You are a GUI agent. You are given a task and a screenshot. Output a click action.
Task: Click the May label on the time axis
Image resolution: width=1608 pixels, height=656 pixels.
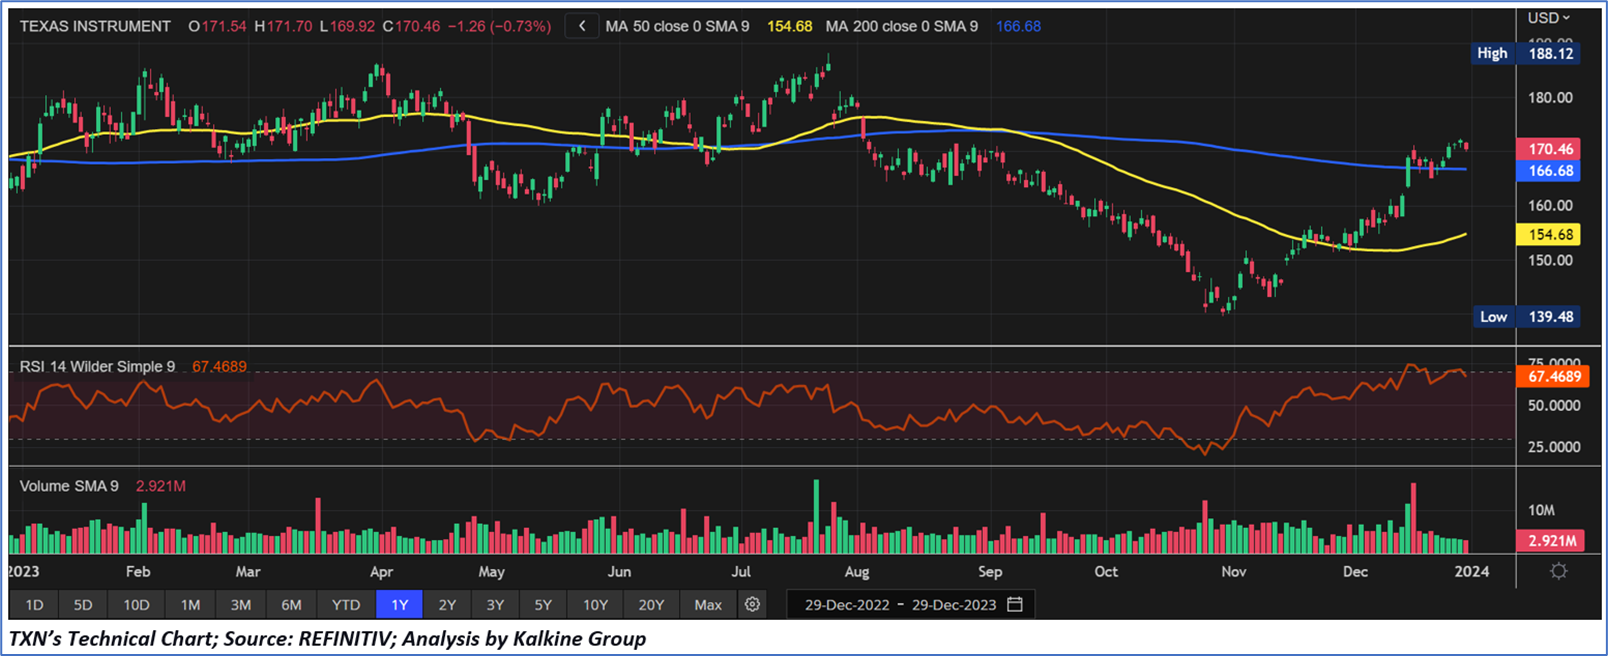tap(491, 572)
